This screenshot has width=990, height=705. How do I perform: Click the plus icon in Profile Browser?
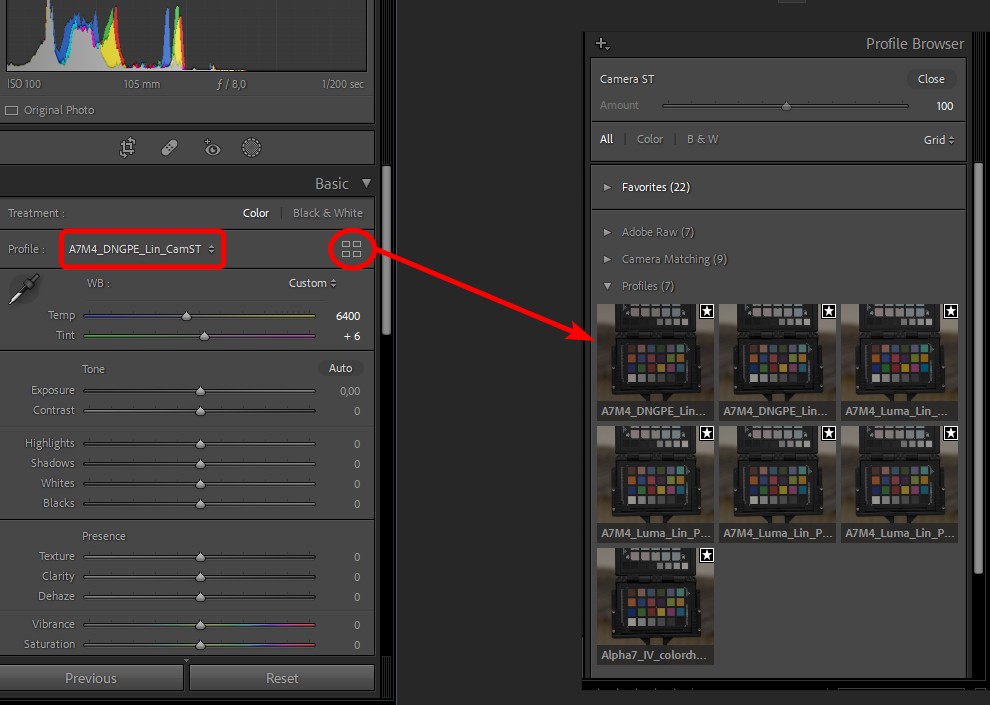click(x=602, y=44)
